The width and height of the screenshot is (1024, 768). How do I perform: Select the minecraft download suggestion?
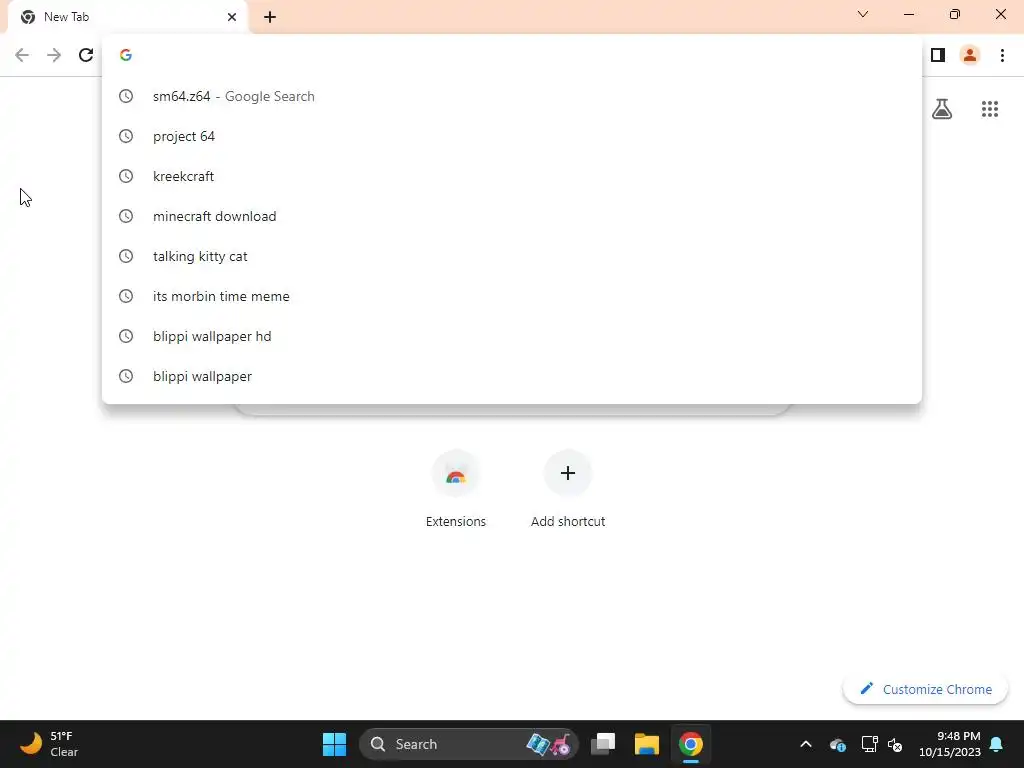(512, 216)
